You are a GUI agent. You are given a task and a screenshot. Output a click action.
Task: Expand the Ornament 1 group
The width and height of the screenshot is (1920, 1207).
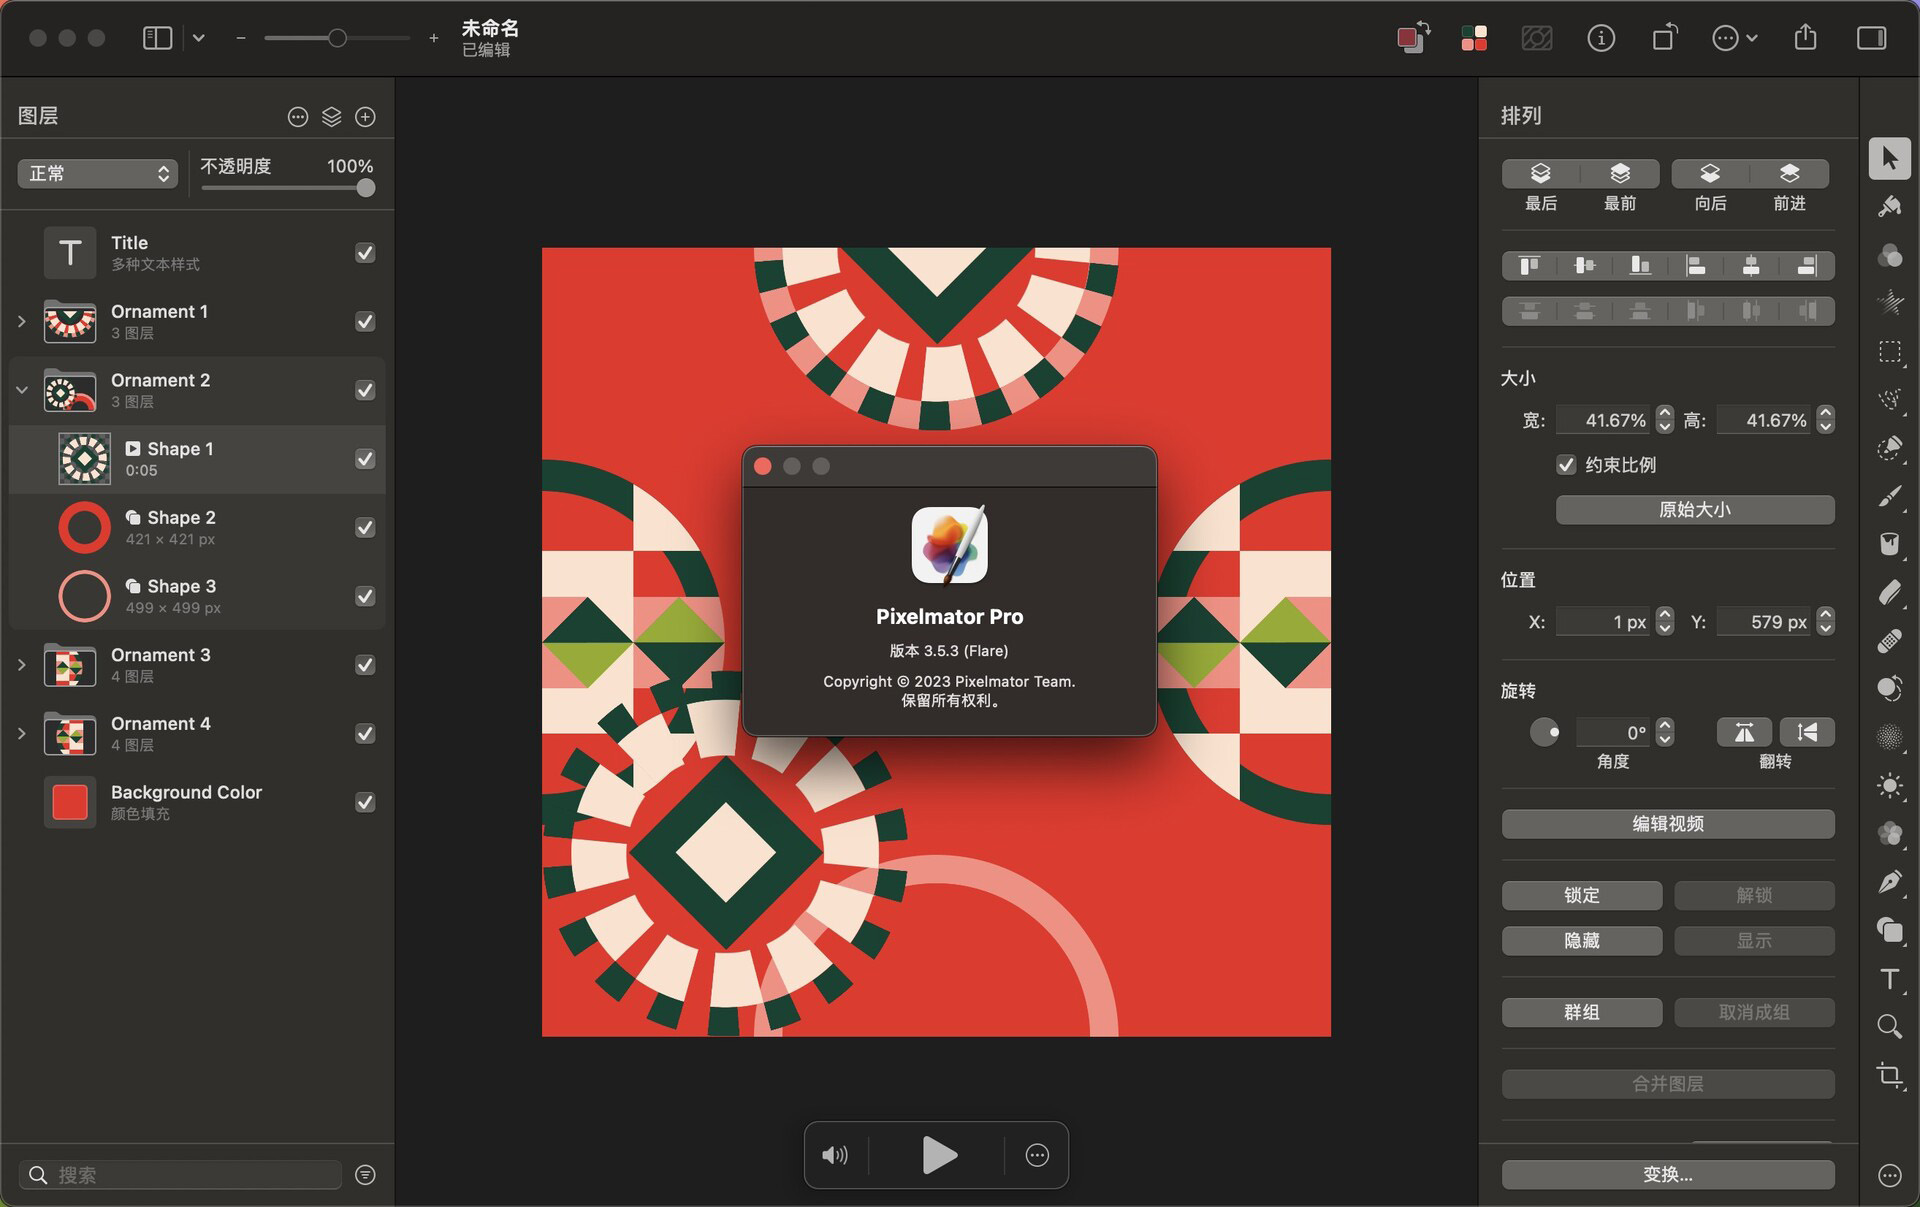click(22, 321)
